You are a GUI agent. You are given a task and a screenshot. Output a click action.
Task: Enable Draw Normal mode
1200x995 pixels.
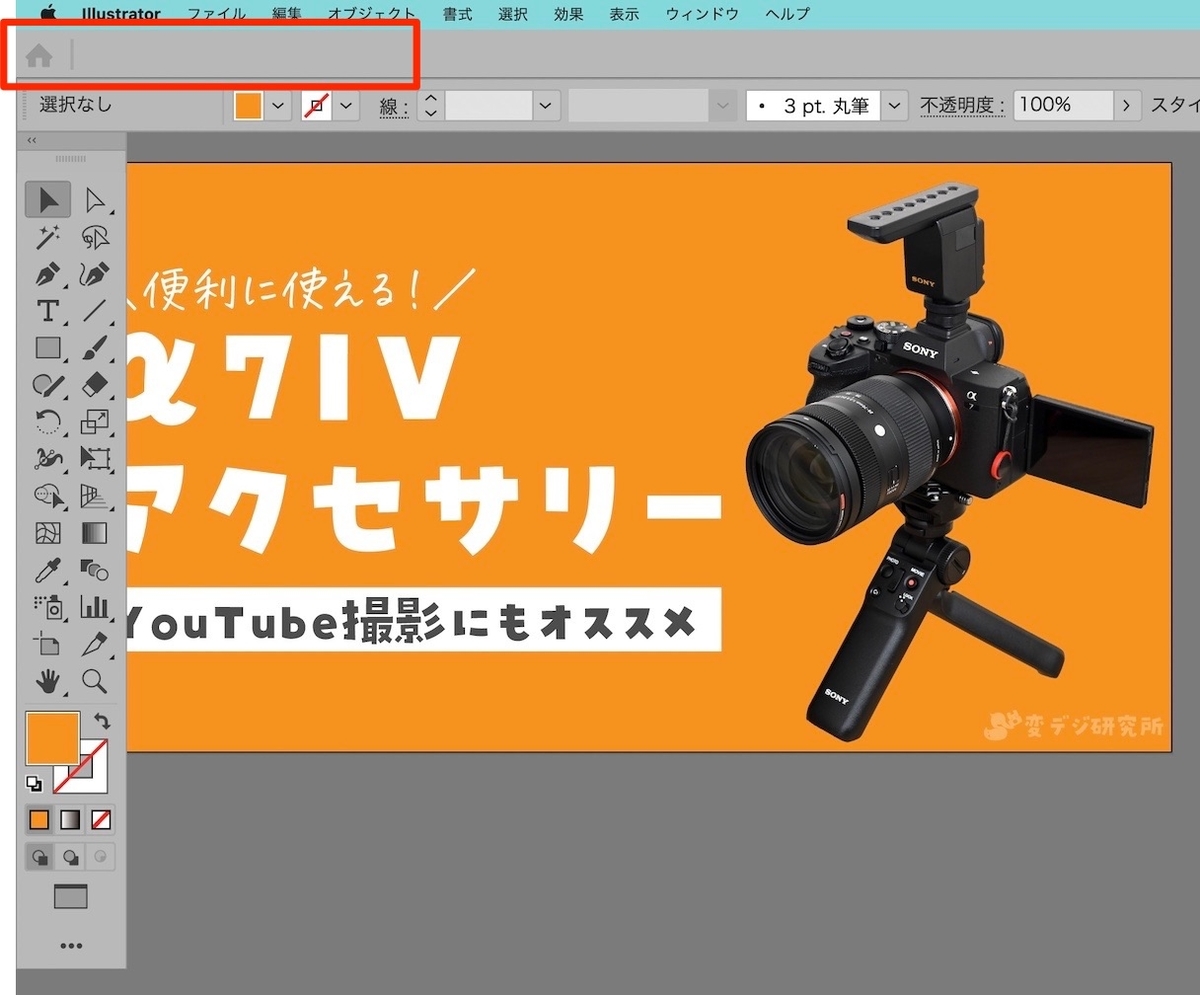(x=39, y=857)
